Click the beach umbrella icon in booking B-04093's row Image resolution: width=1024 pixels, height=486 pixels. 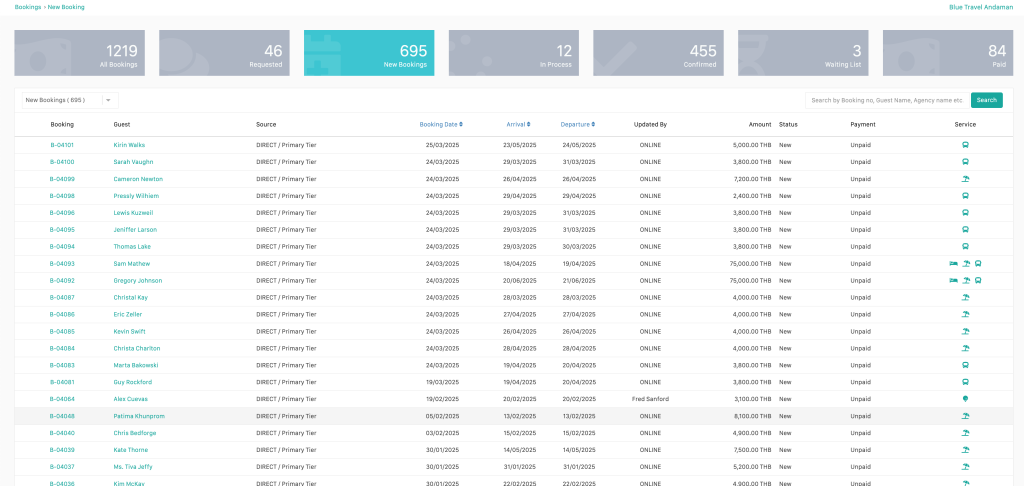pyautogui.click(x=966, y=264)
